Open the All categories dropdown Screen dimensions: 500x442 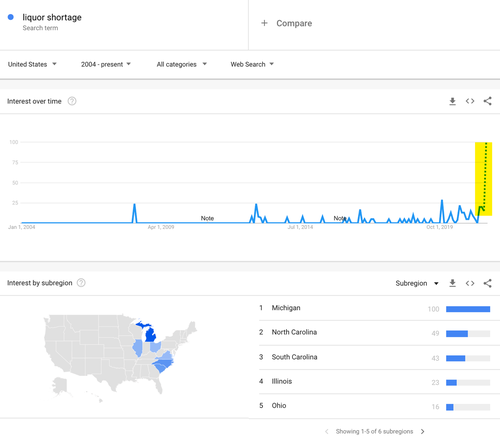(182, 64)
